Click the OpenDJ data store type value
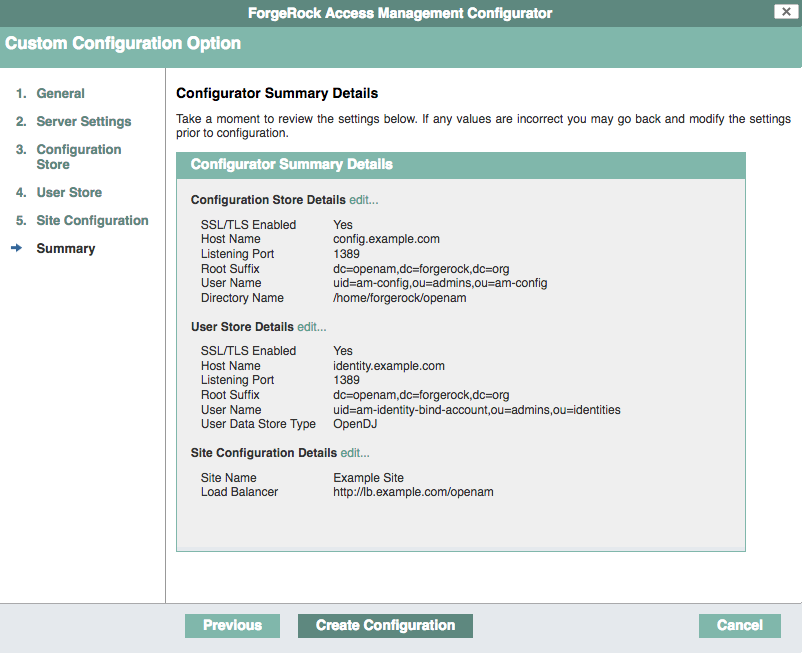 pos(355,424)
